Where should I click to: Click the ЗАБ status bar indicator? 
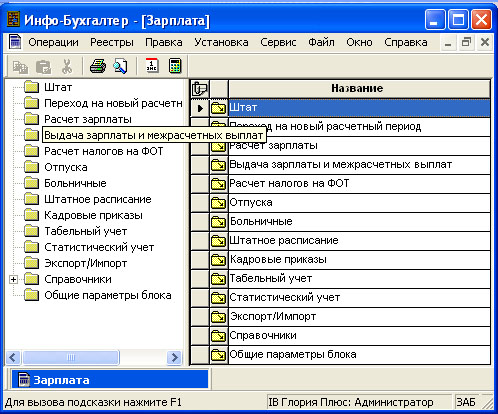point(466,402)
